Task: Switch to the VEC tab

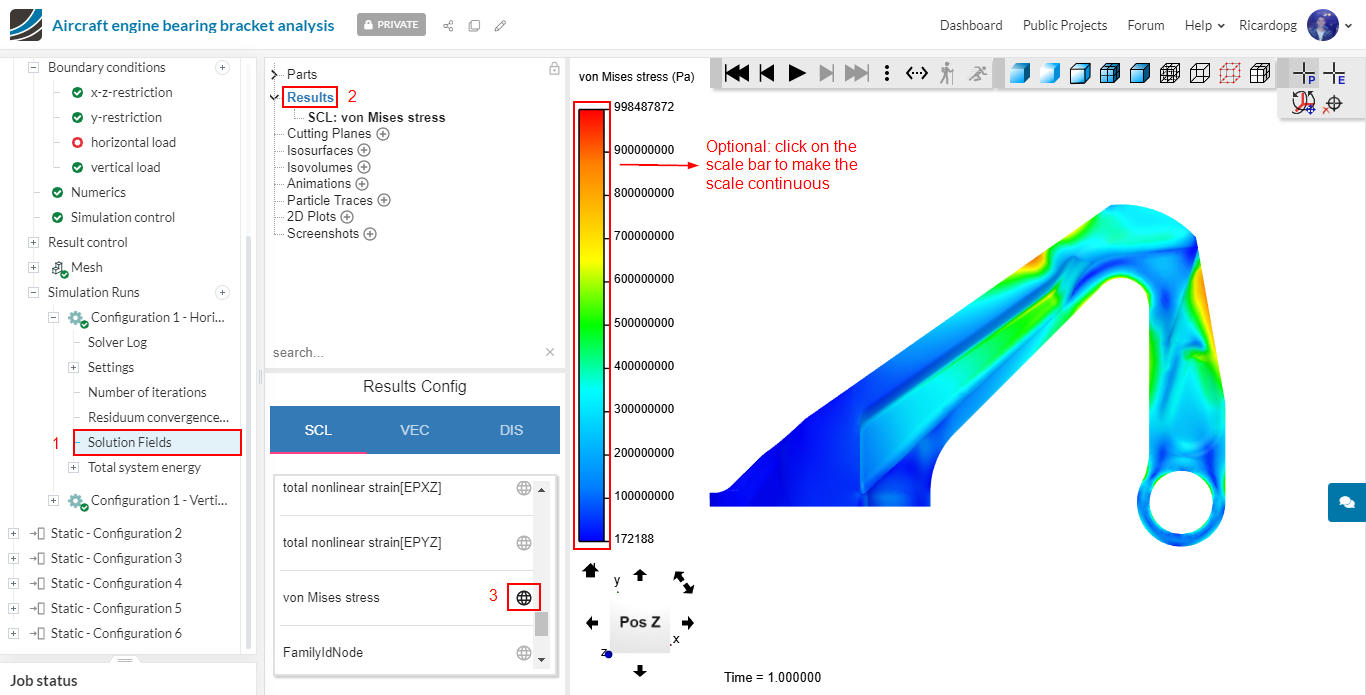Action: [x=415, y=430]
